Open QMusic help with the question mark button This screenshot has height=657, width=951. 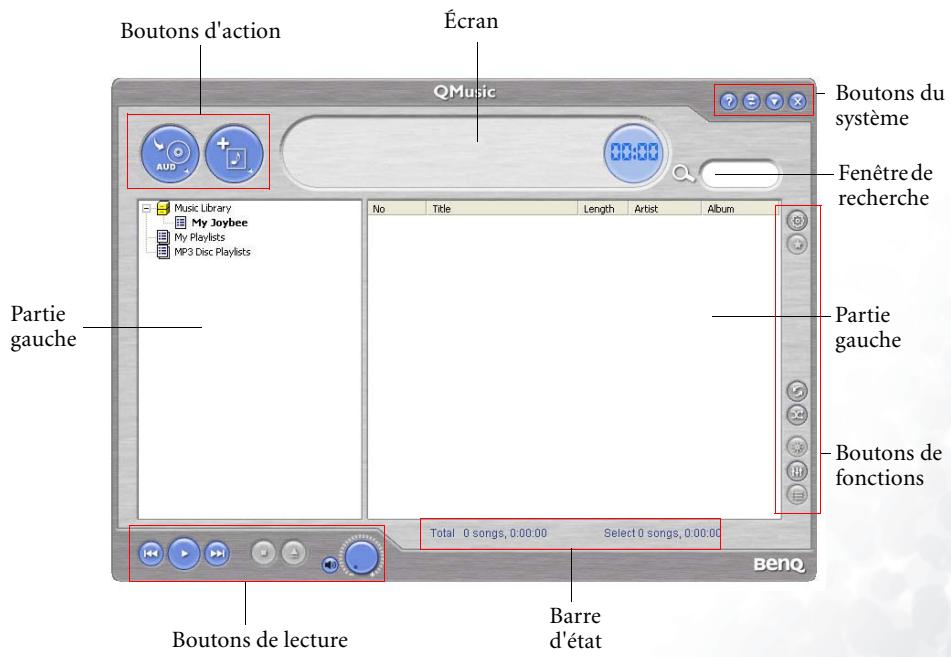(729, 101)
